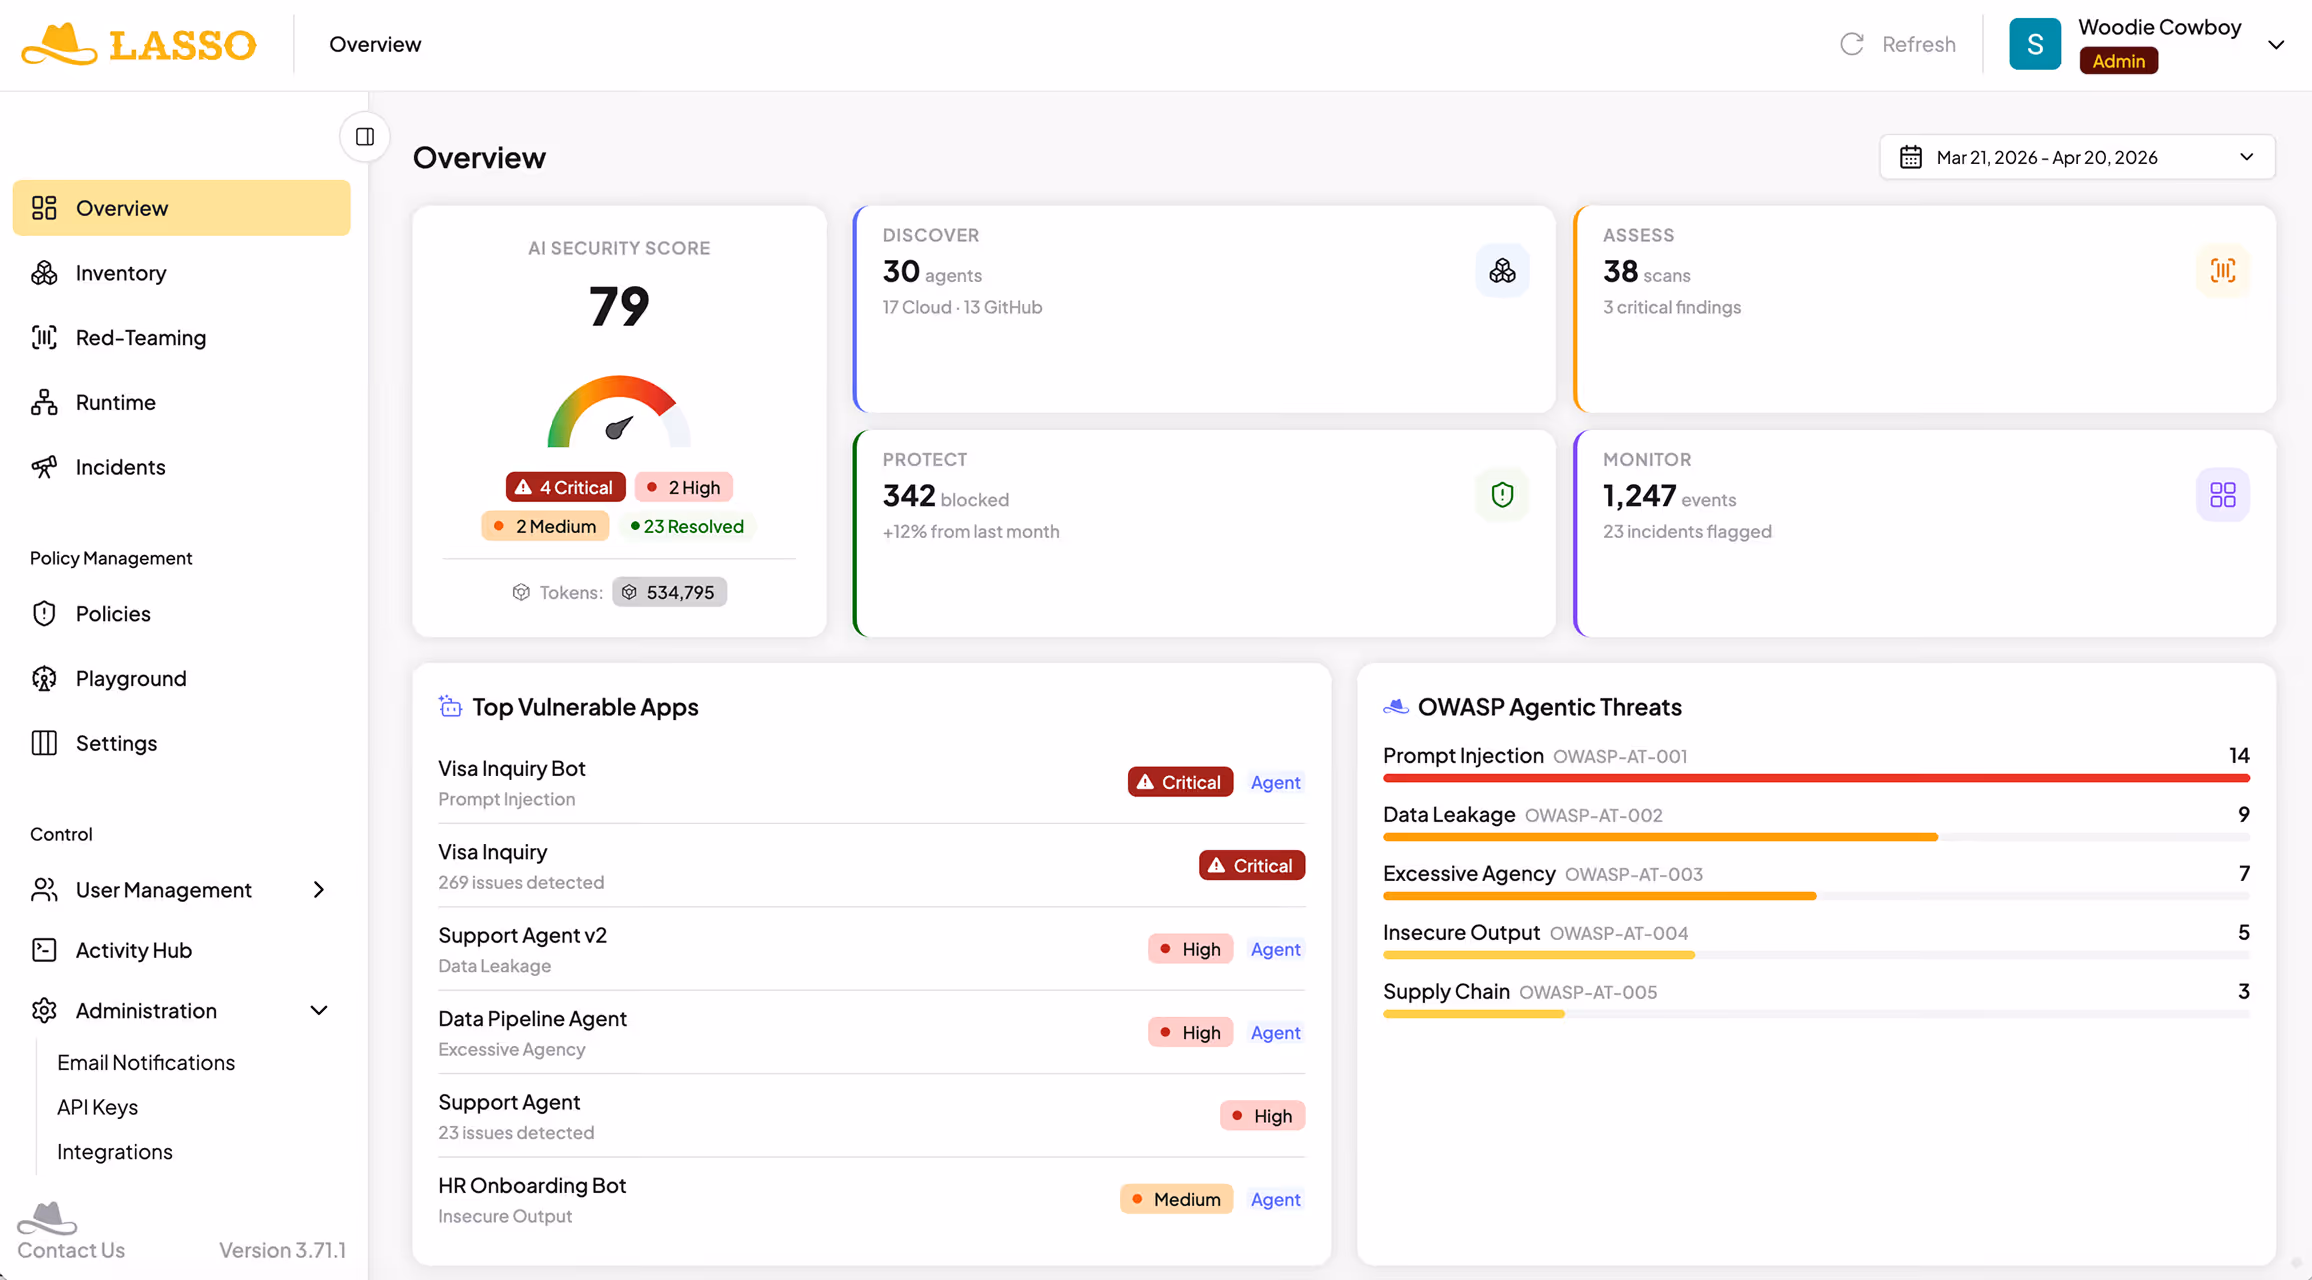Open Red-Teaming from the sidebar
This screenshot has height=1280, width=2312.
pyautogui.click(x=181, y=337)
